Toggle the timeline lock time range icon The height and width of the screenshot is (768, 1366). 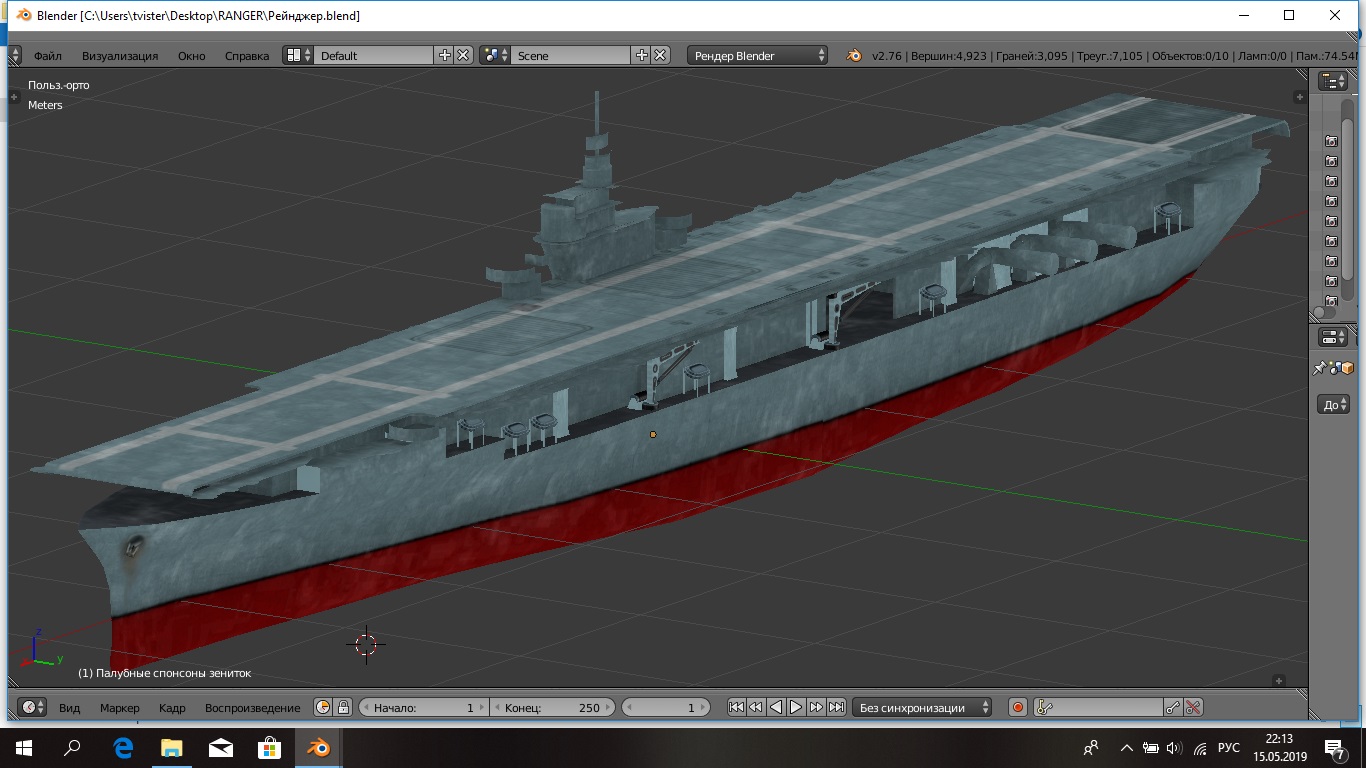343,707
